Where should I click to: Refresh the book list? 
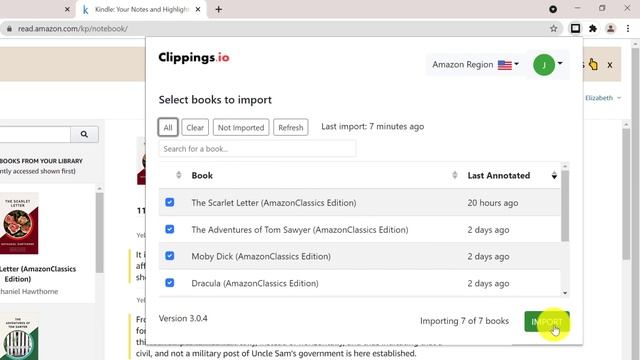click(x=291, y=127)
